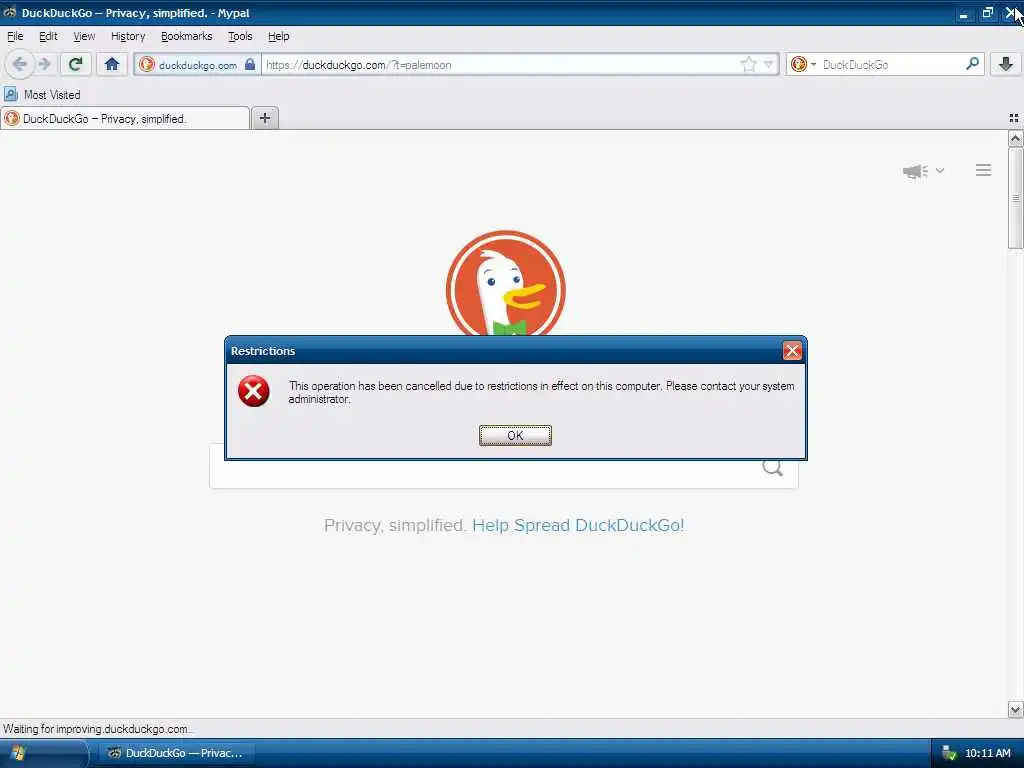1024x768 pixels.
Task: Open the Help menu
Action: click(x=278, y=36)
